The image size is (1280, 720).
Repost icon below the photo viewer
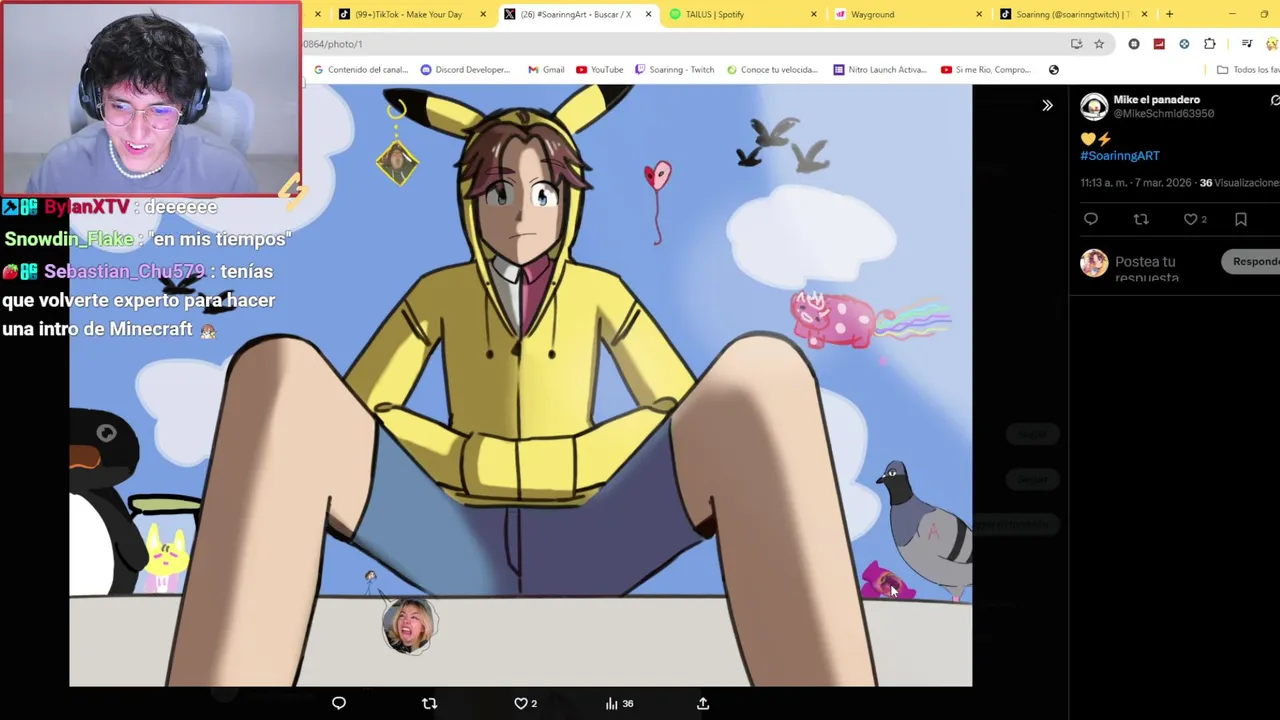429,703
